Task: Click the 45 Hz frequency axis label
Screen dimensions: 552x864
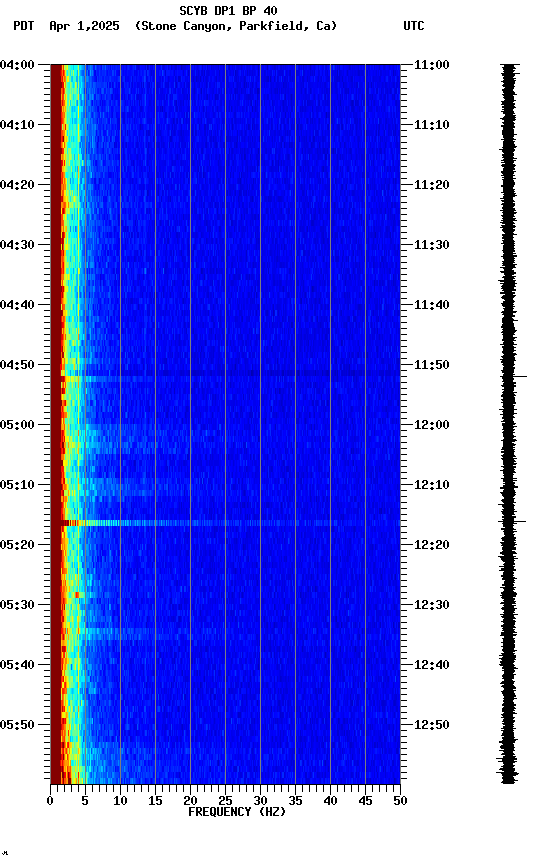Action: (x=365, y=801)
